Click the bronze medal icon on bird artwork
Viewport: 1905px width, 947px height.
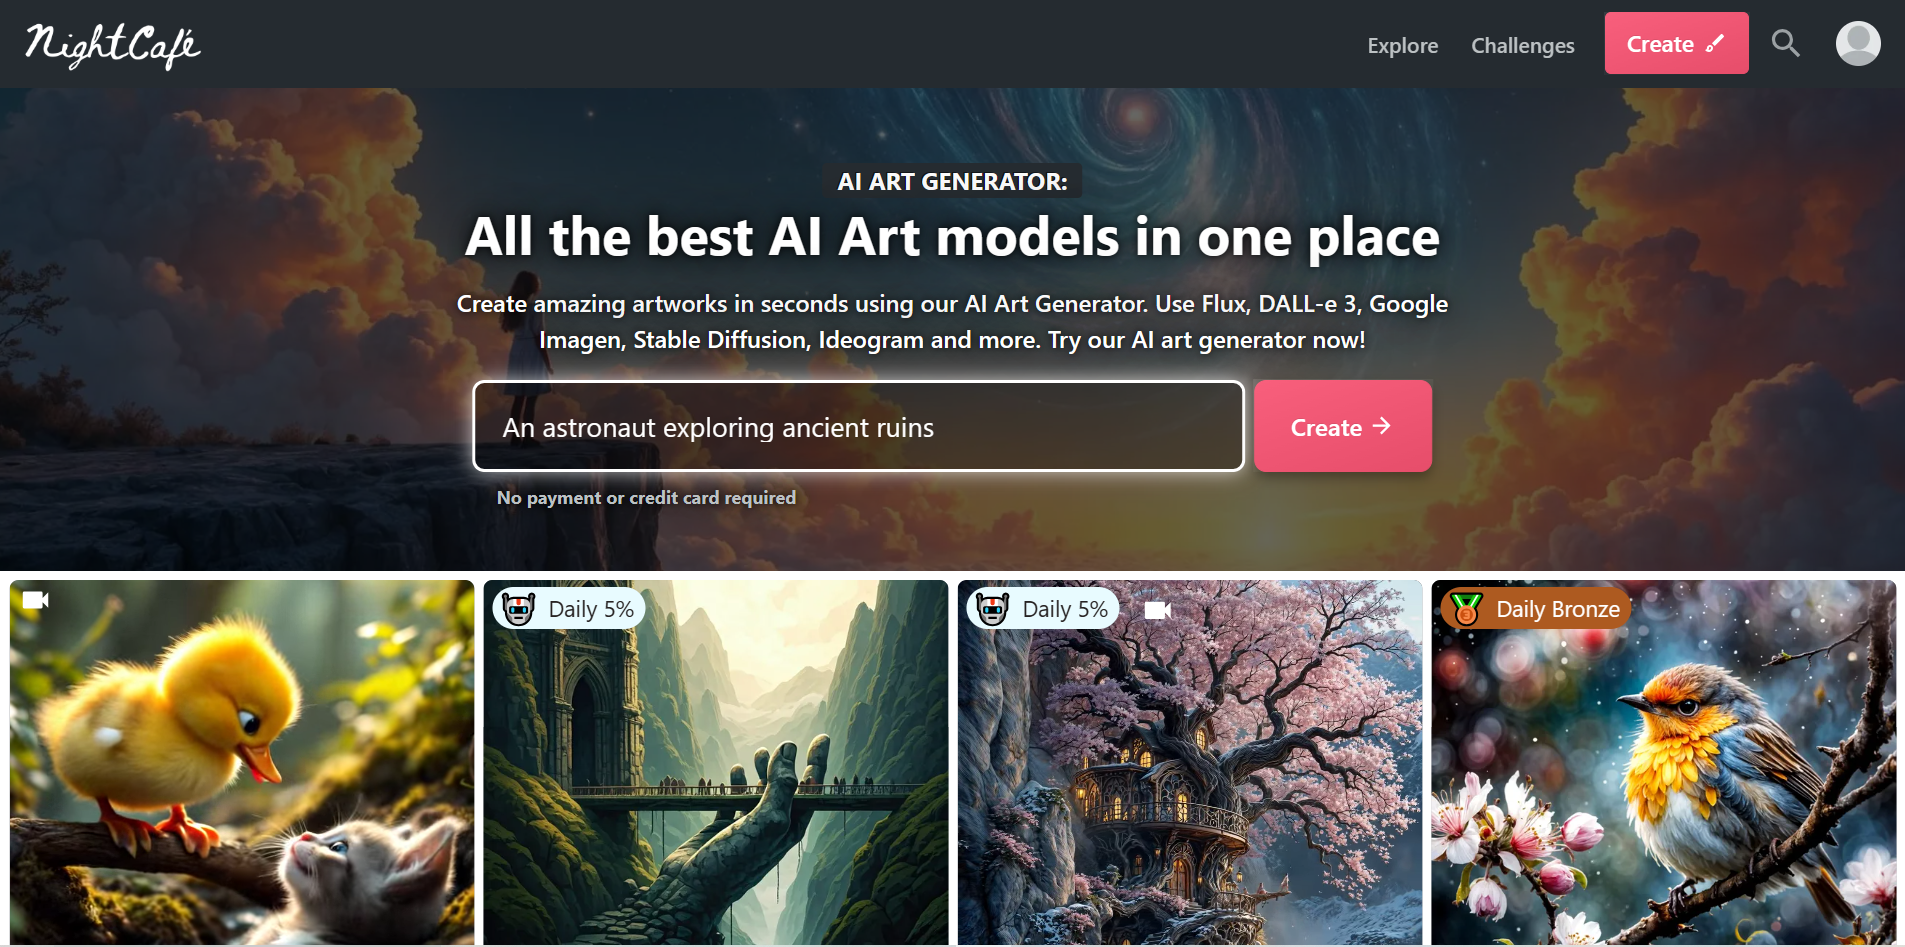point(1467,609)
